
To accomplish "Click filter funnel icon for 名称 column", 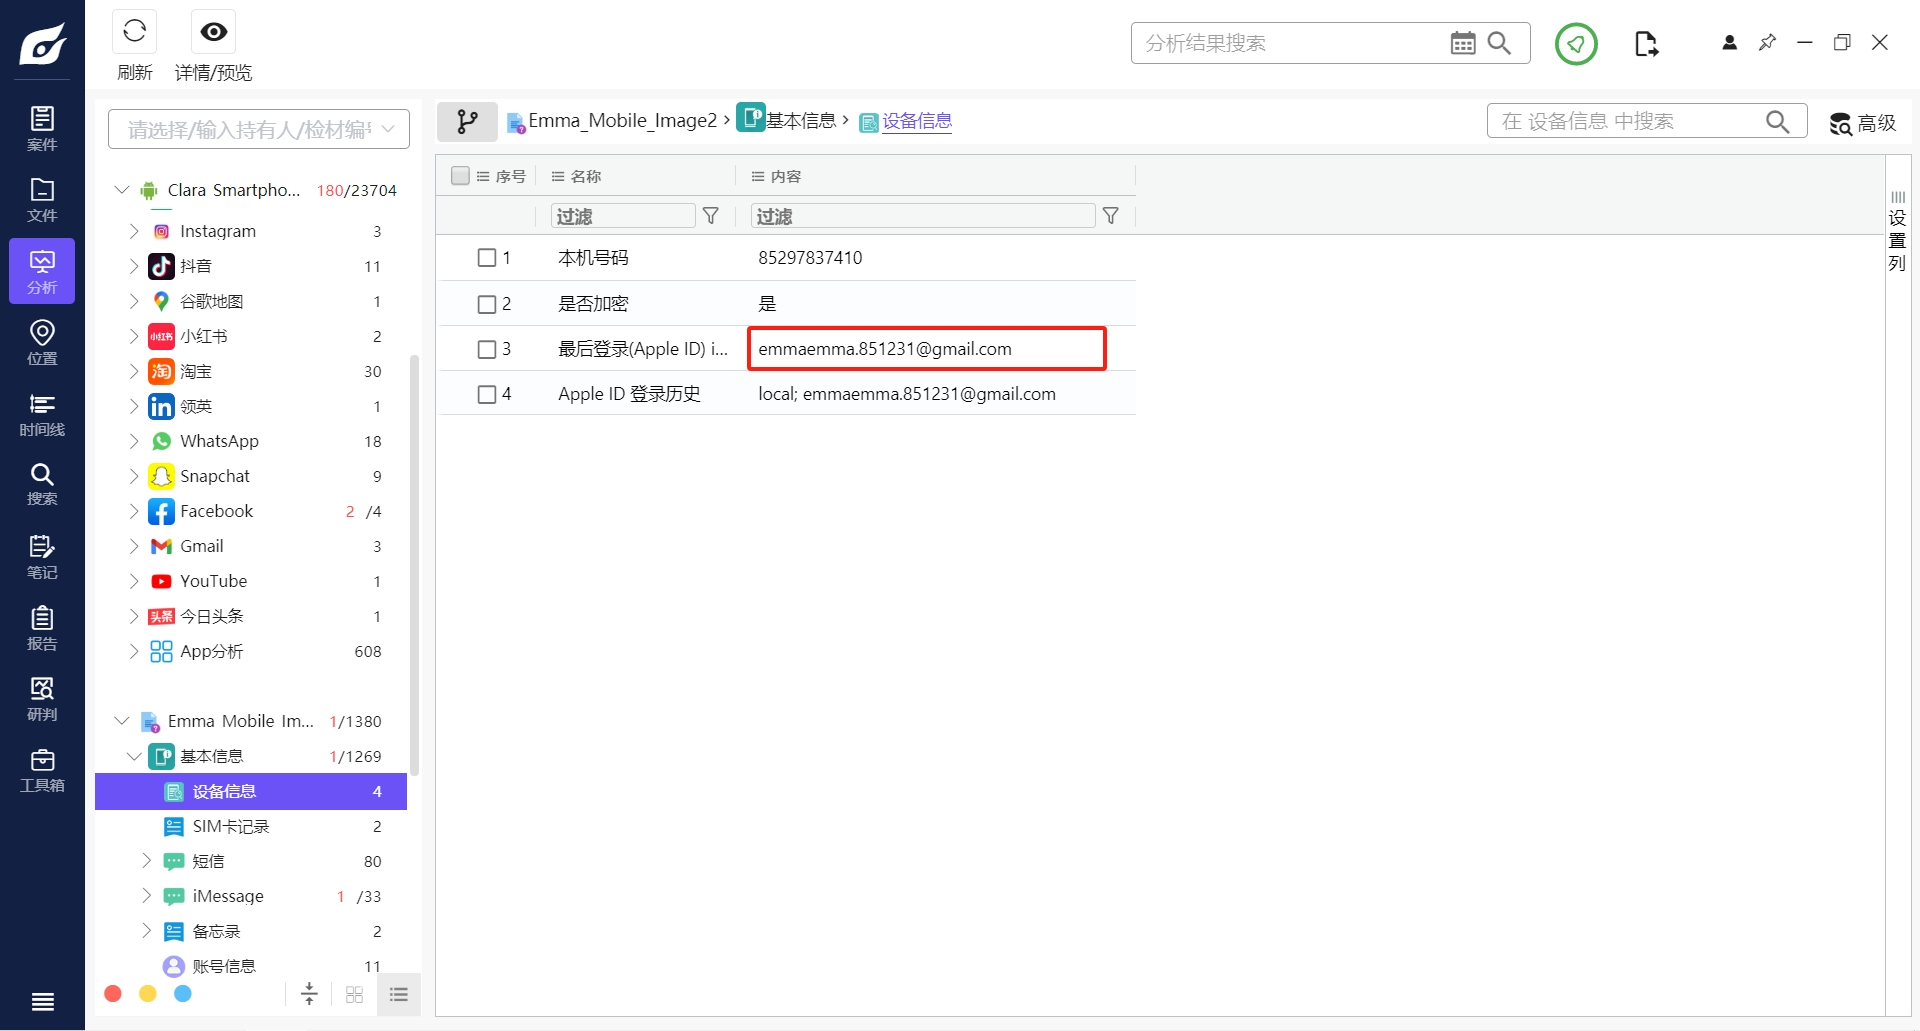I will pos(711,216).
